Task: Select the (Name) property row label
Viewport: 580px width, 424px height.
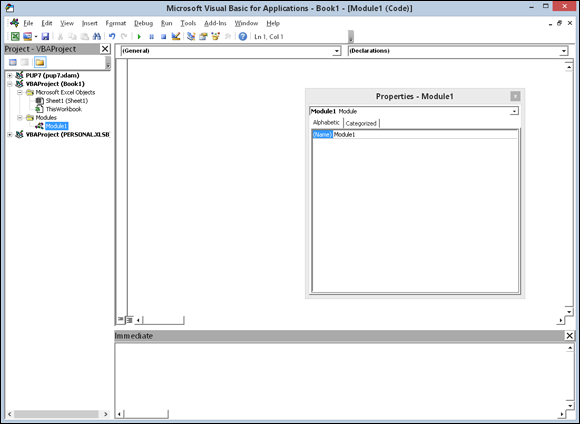Action: (x=323, y=135)
